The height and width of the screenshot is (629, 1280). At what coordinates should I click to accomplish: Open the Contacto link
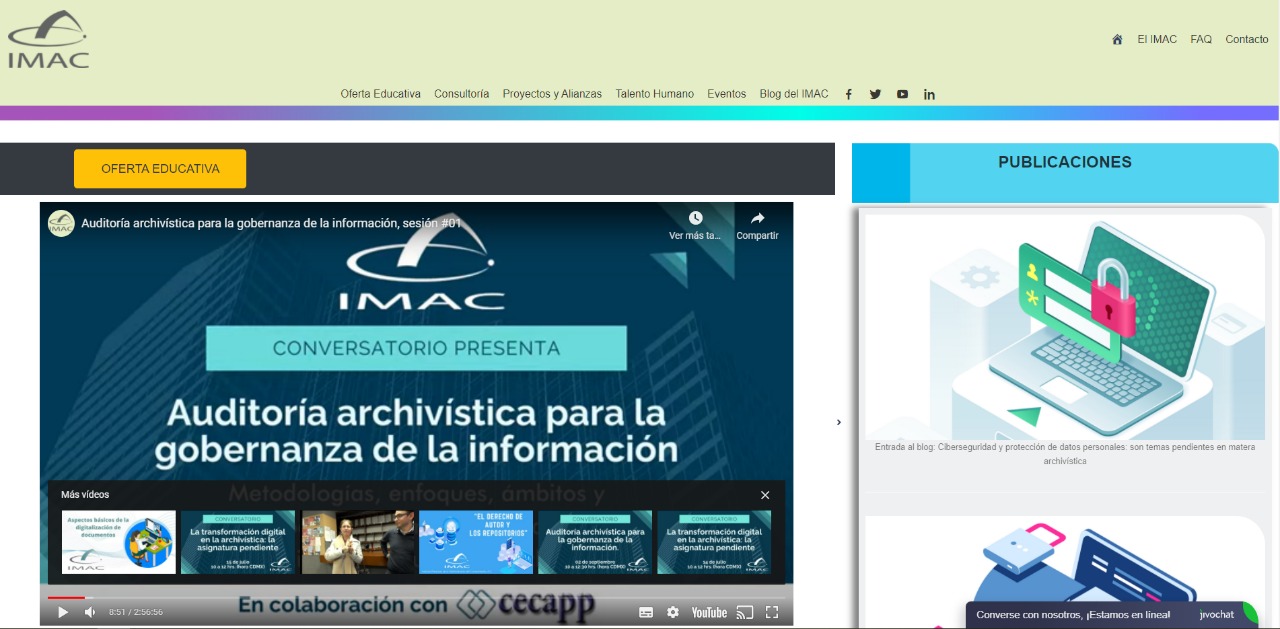1247,40
